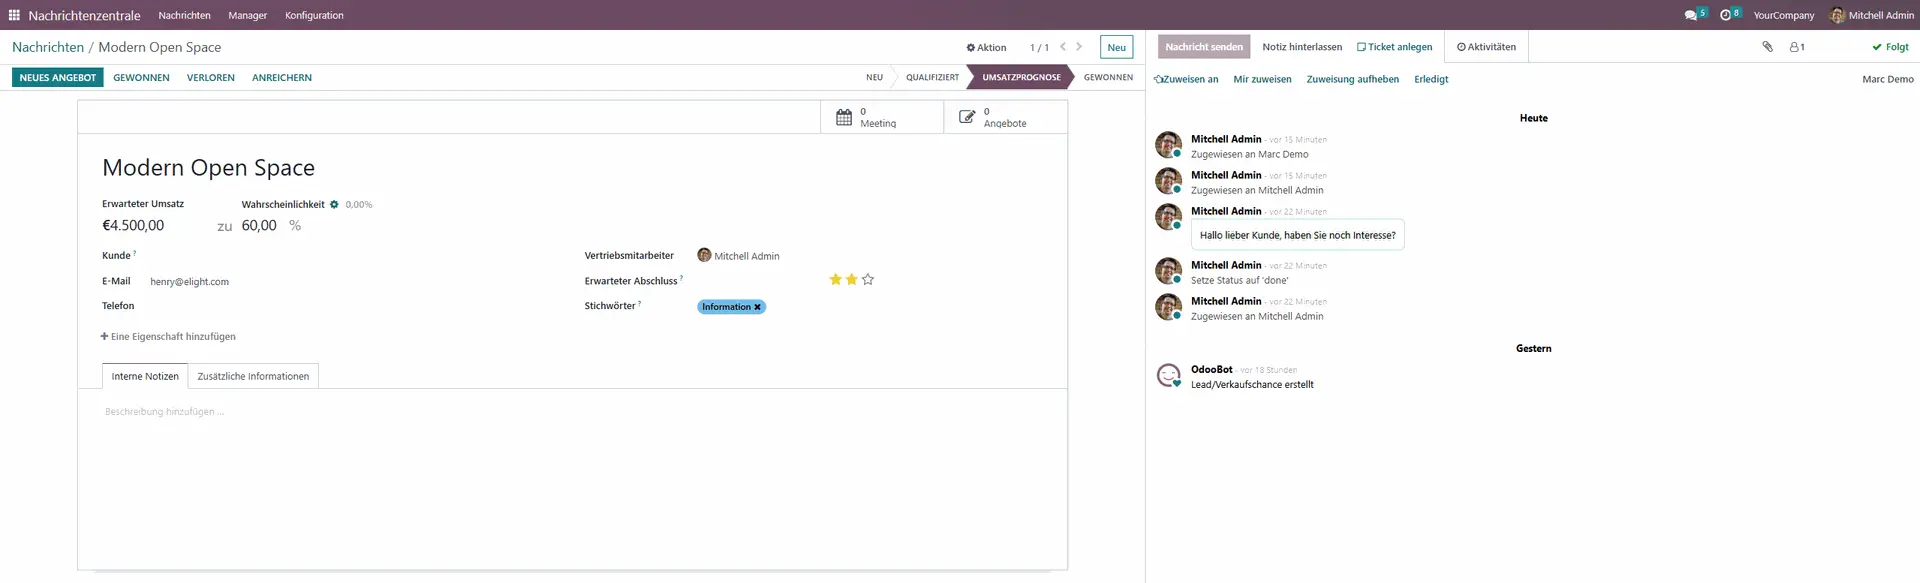Click the probability gear icon next to Wahrscheinlichkeit
Screen dimensions: 1920x583
click(334, 204)
